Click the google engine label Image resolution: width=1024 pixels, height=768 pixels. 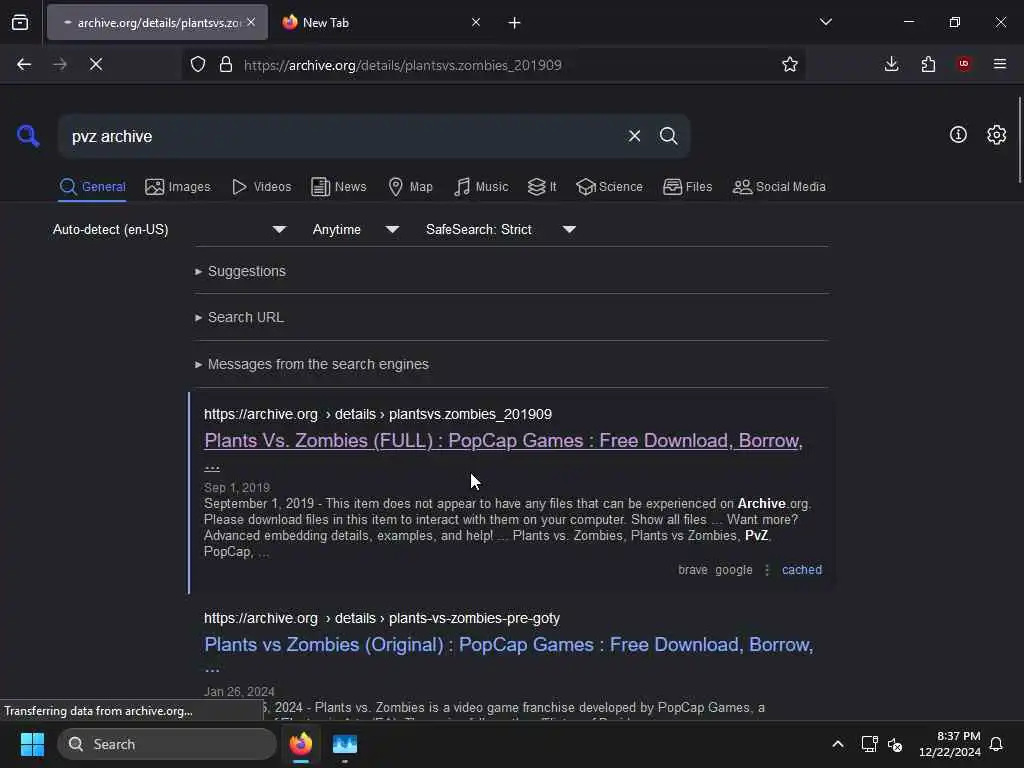(733, 569)
